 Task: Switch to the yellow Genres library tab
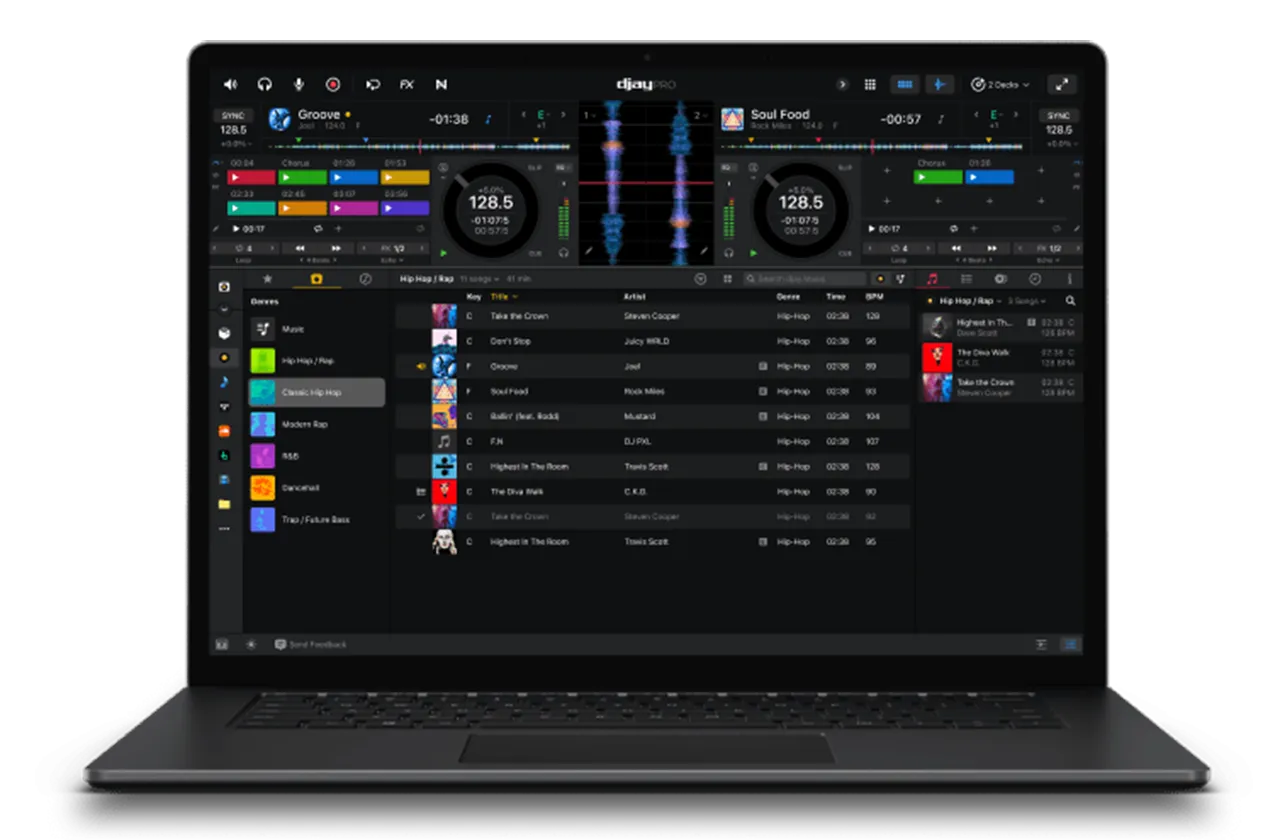pos(316,279)
